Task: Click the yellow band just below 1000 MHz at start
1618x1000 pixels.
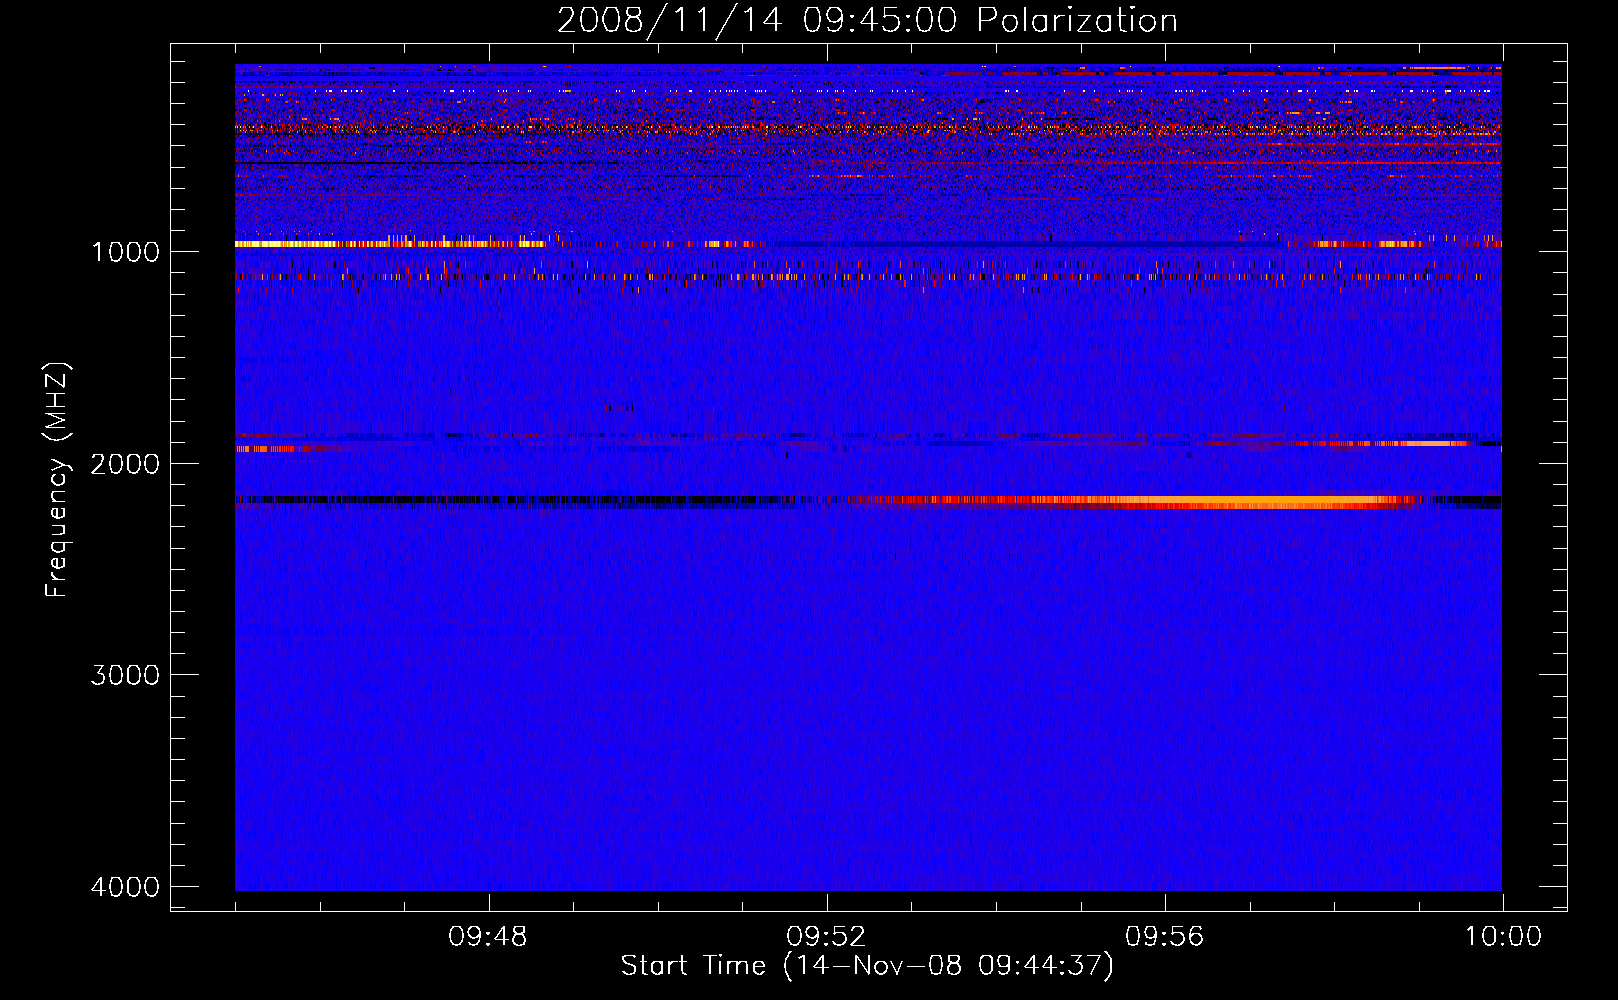Action: coord(390,244)
